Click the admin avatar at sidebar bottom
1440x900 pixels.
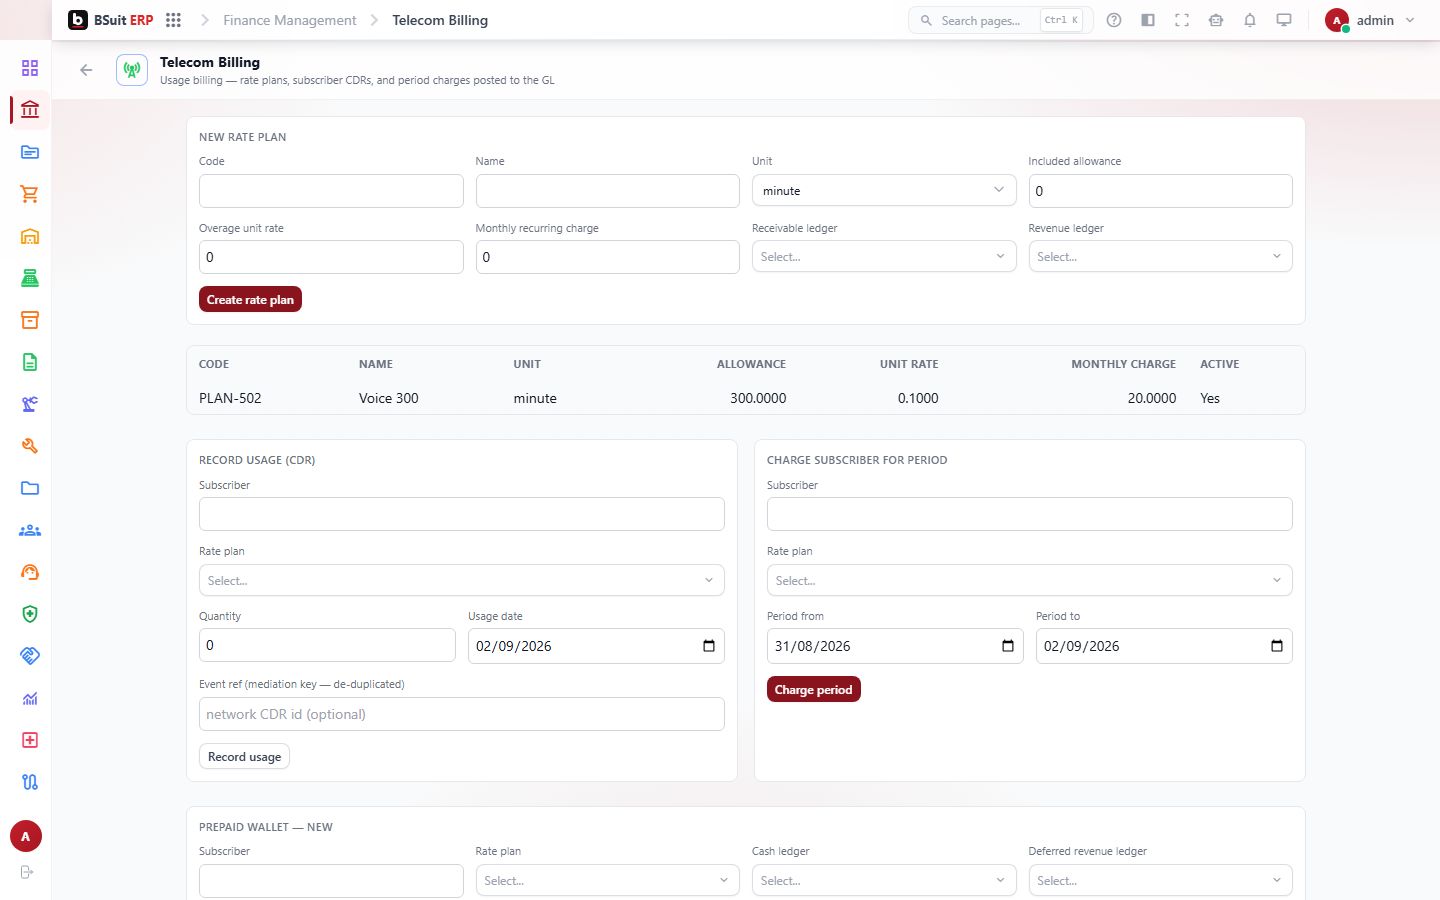click(26, 836)
